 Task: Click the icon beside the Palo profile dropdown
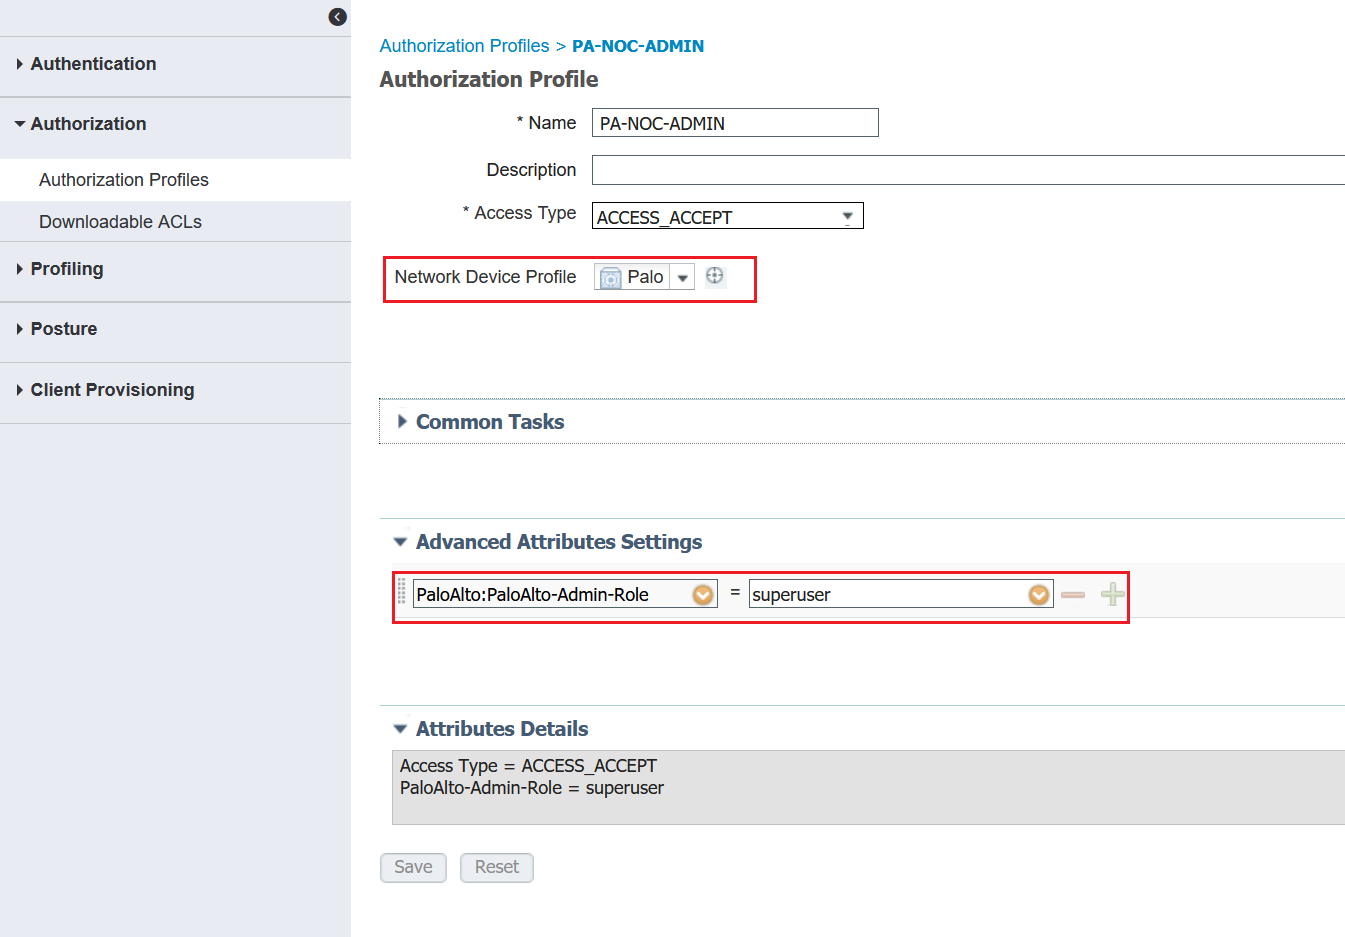(x=714, y=276)
